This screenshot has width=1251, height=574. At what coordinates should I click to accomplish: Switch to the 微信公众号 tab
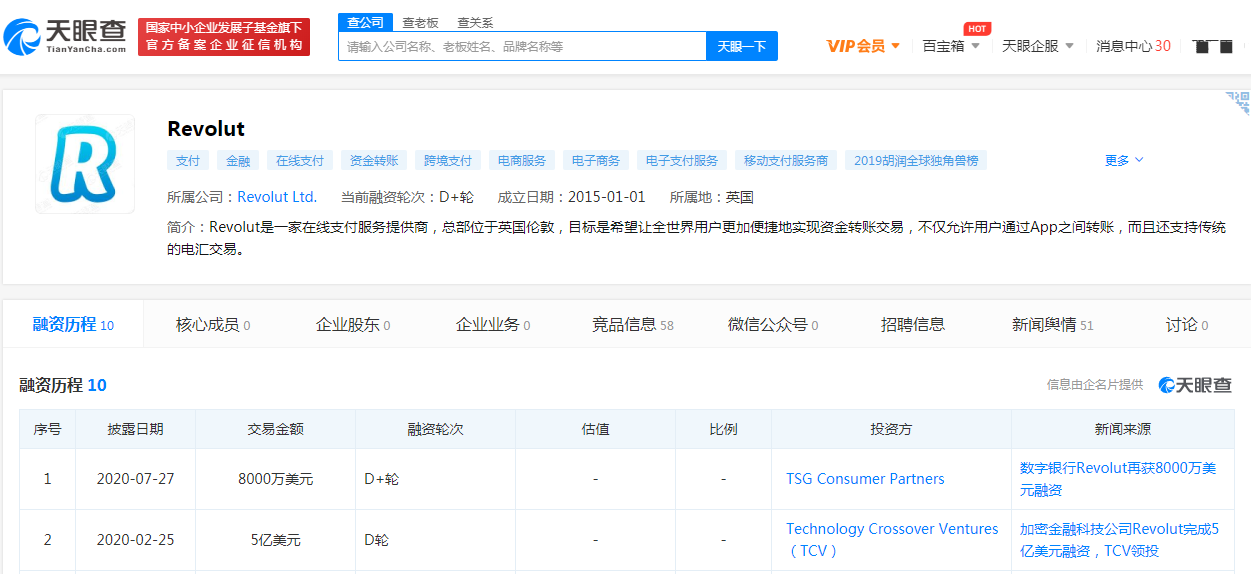tap(773, 324)
